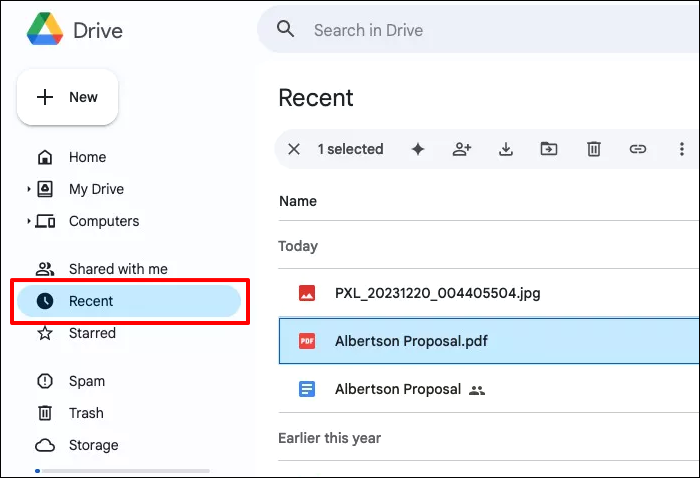Copy link using the link icon
Screen dimensions: 700x478
pyautogui.click(x=638, y=149)
